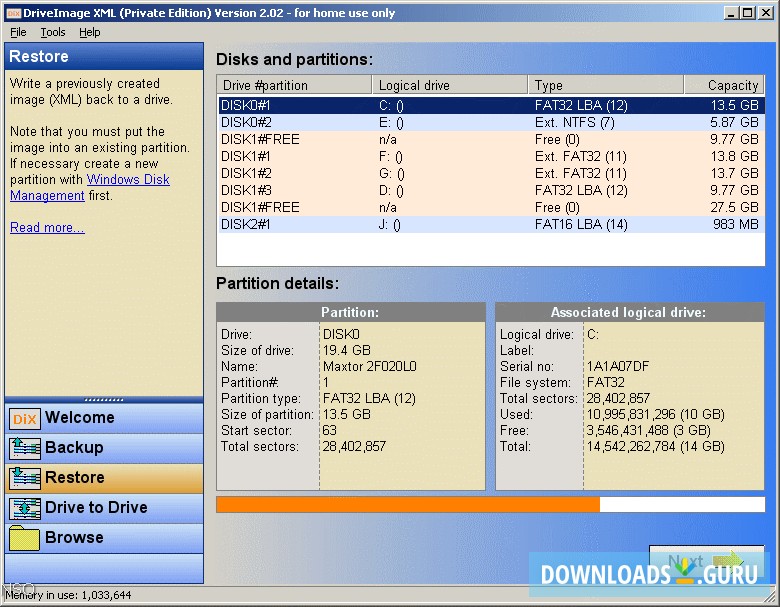780x607 pixels.
Task: Click the sidebar panel splitter grip
Action: 104,399
